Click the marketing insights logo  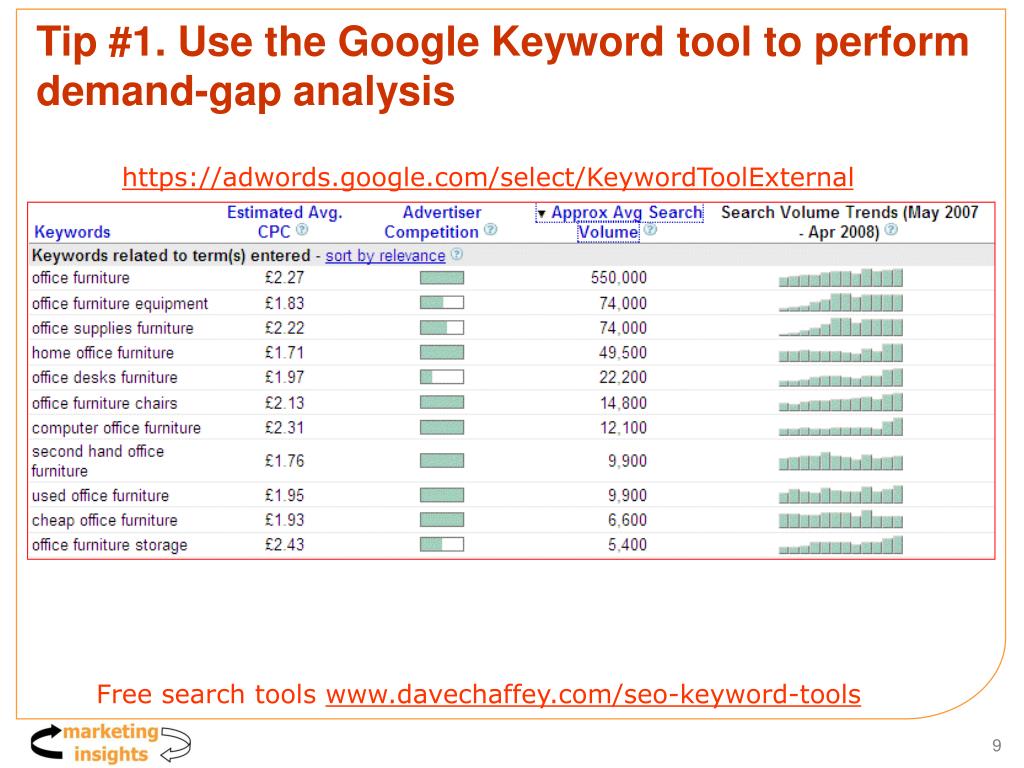tap(111, 743)
